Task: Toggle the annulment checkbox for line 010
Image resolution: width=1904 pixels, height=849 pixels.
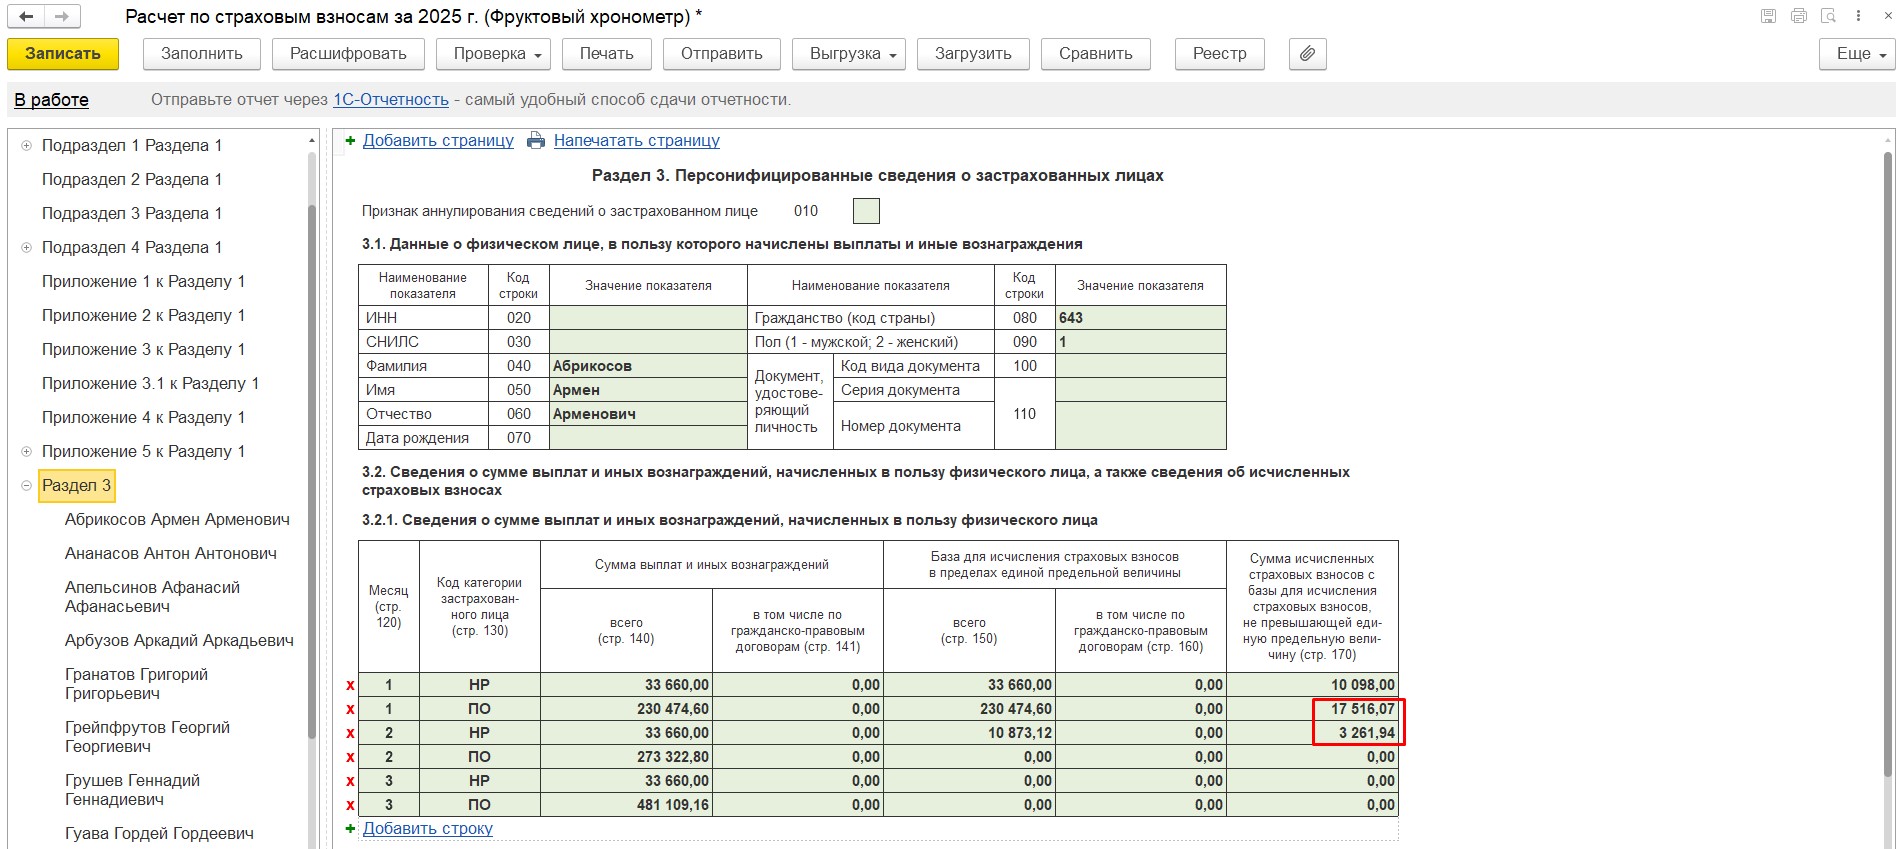Action: 866,211
